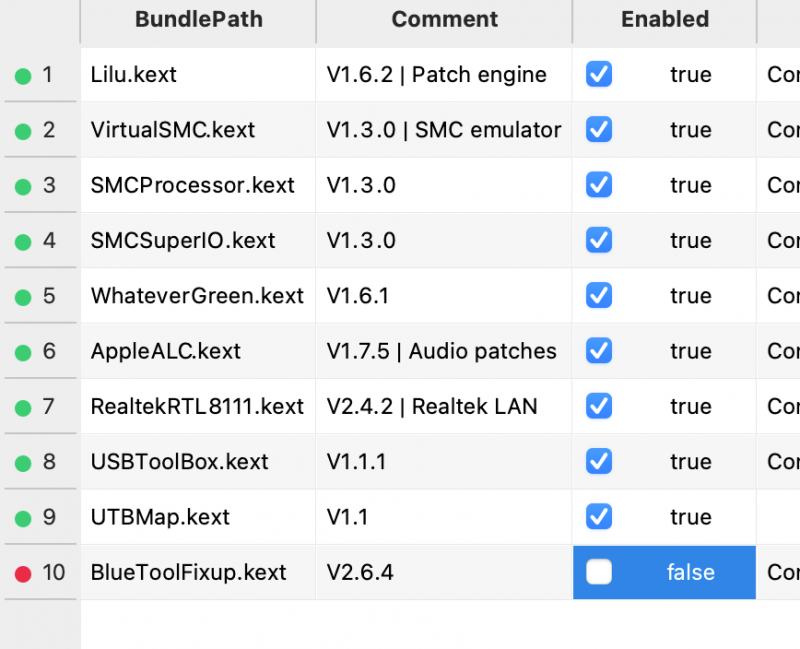Uncheck Enabled checkbox for Lilu.kext
The height and width of the screenshot is (649, 800).
(x=598, y=74)
